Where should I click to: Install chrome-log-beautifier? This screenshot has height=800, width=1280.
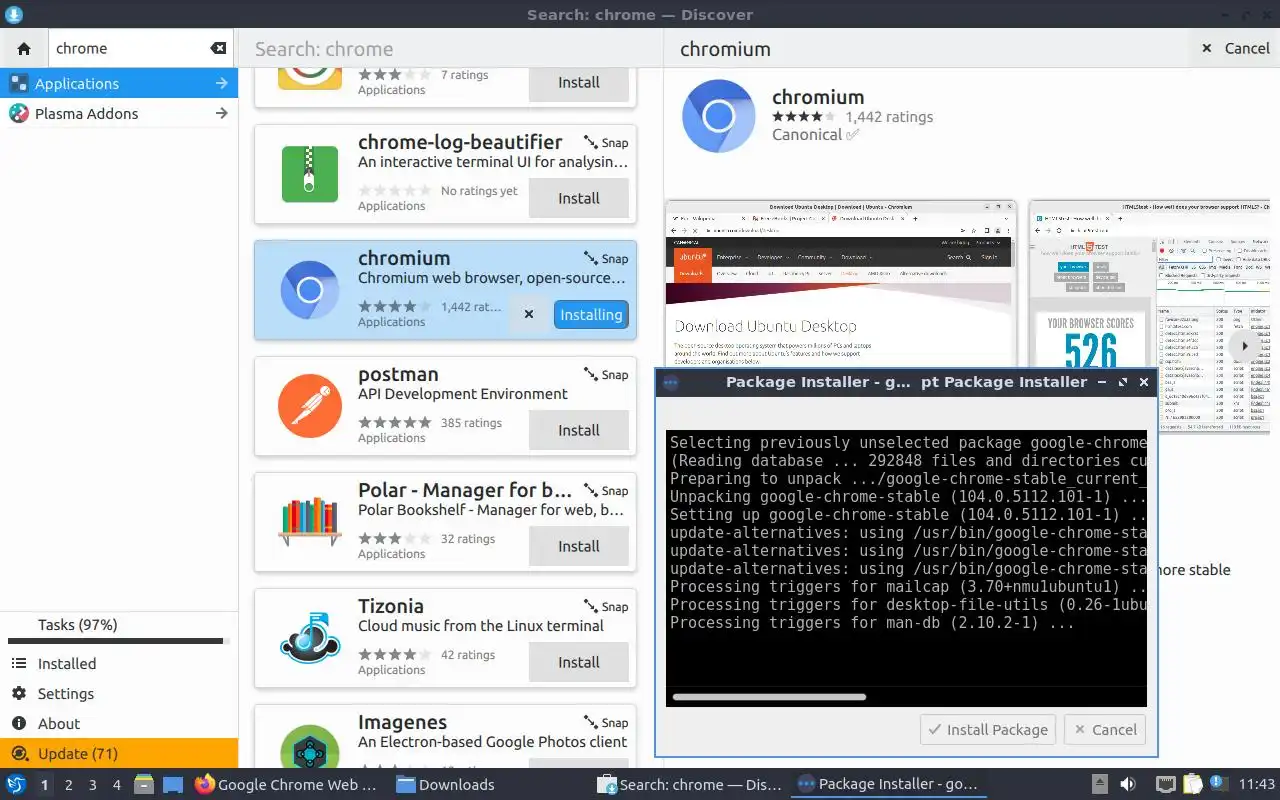(x=579, y=198)
